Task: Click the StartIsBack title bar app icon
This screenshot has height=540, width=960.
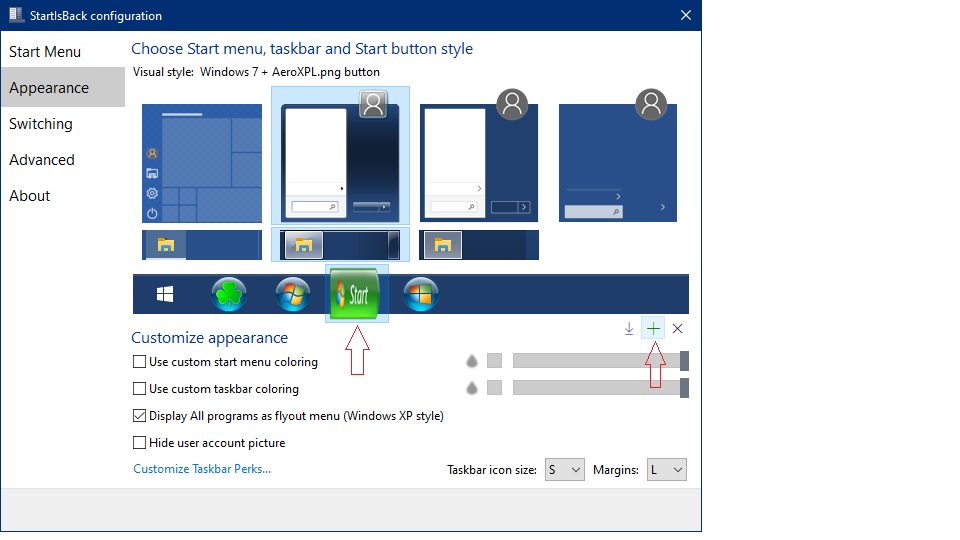Action: point(16,15)
